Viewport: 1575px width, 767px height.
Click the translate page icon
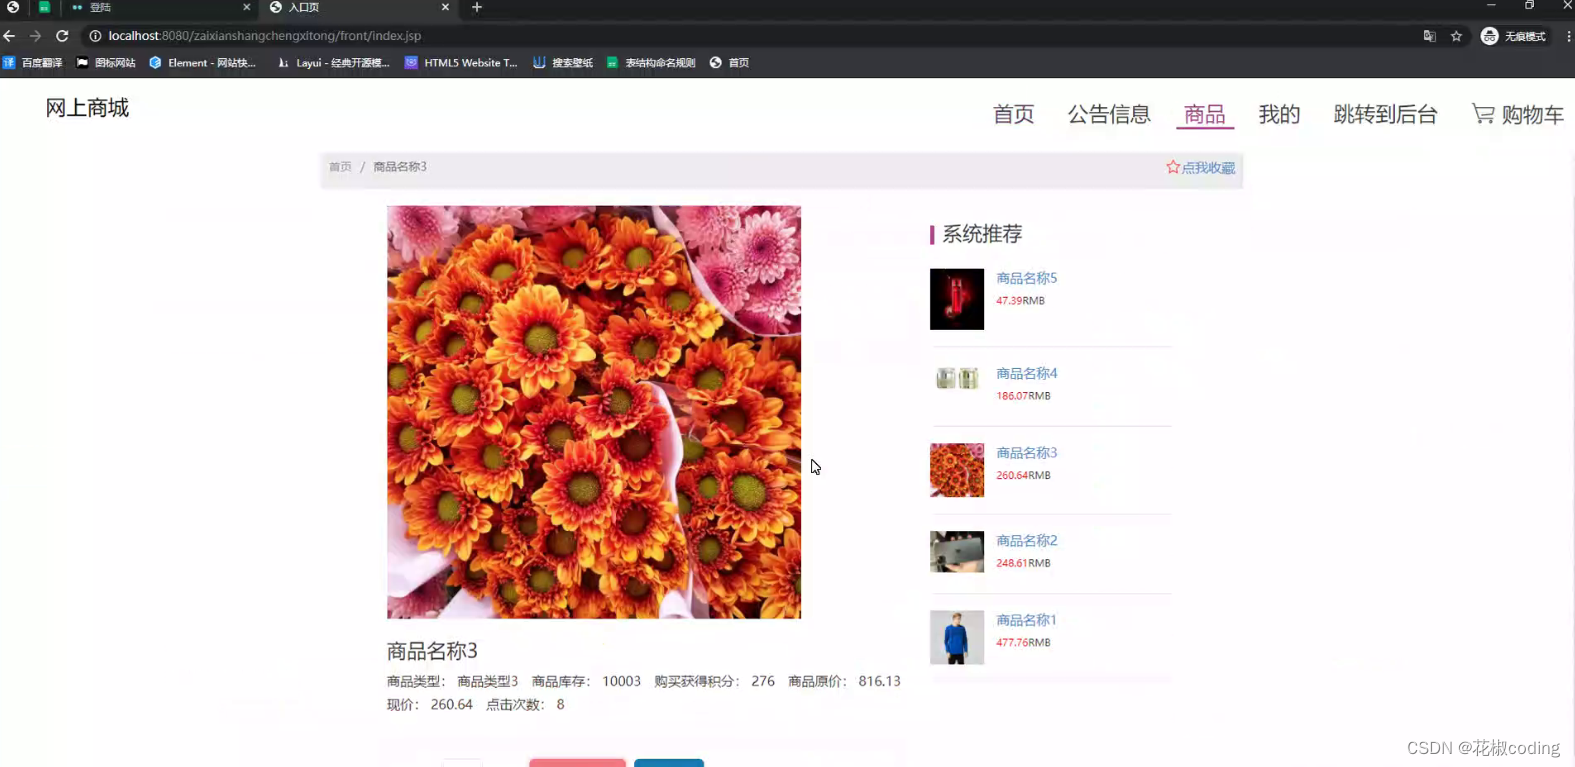click(x=1429, y=36)
